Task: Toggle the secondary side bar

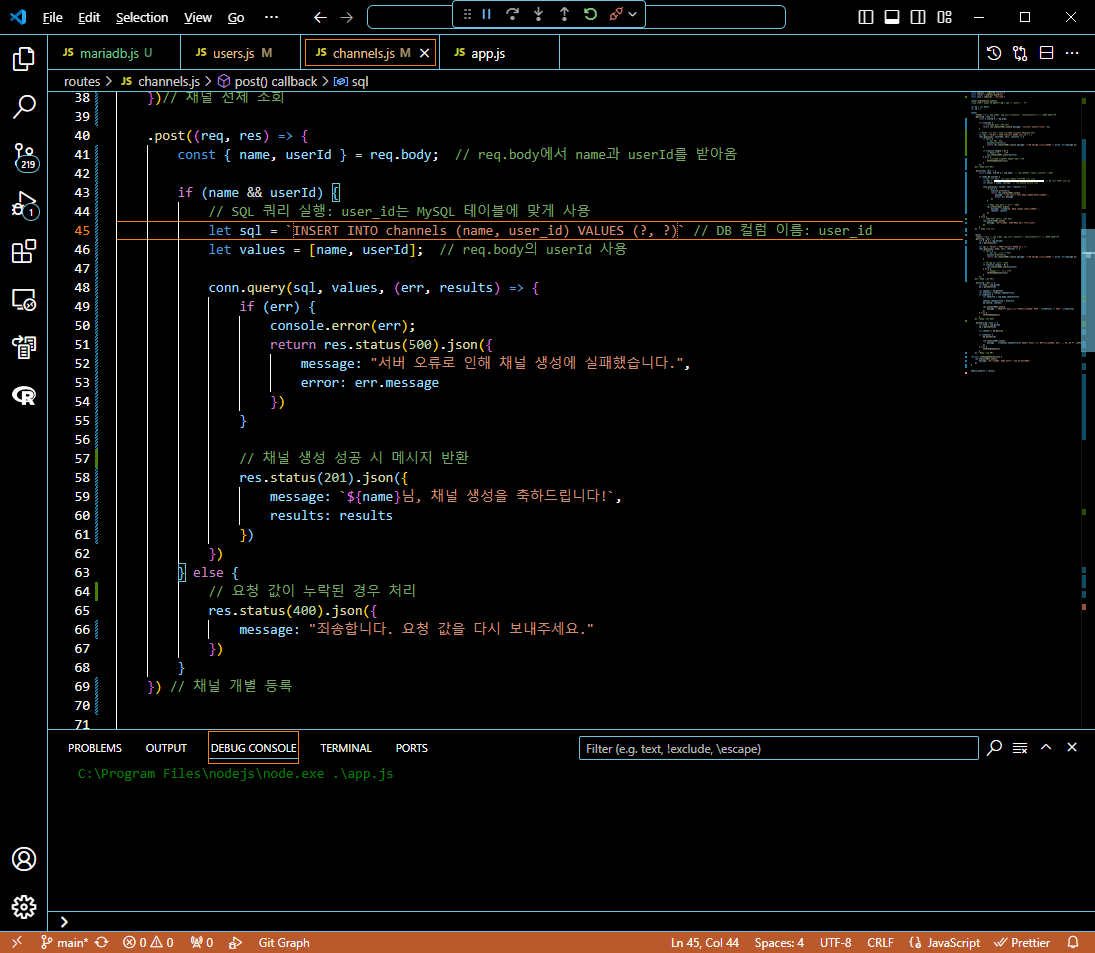Action: [x=918, y=17]
